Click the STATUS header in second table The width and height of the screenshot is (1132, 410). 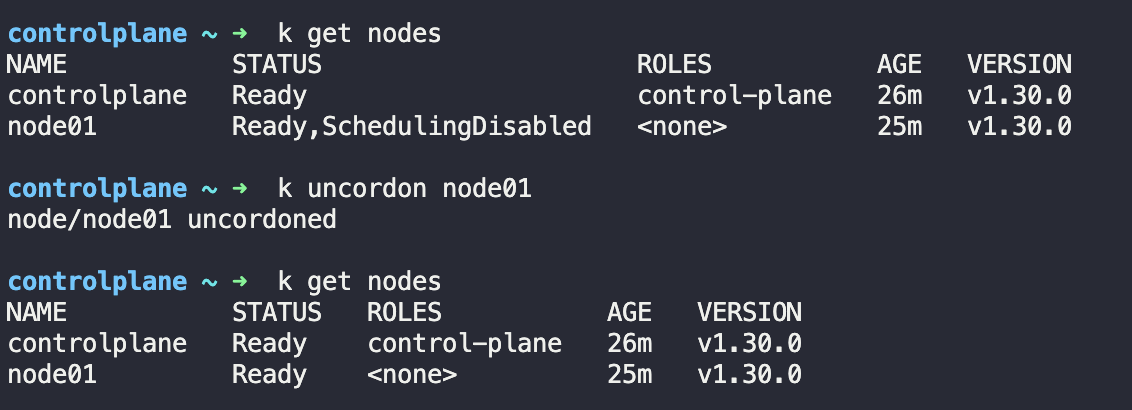277,313
